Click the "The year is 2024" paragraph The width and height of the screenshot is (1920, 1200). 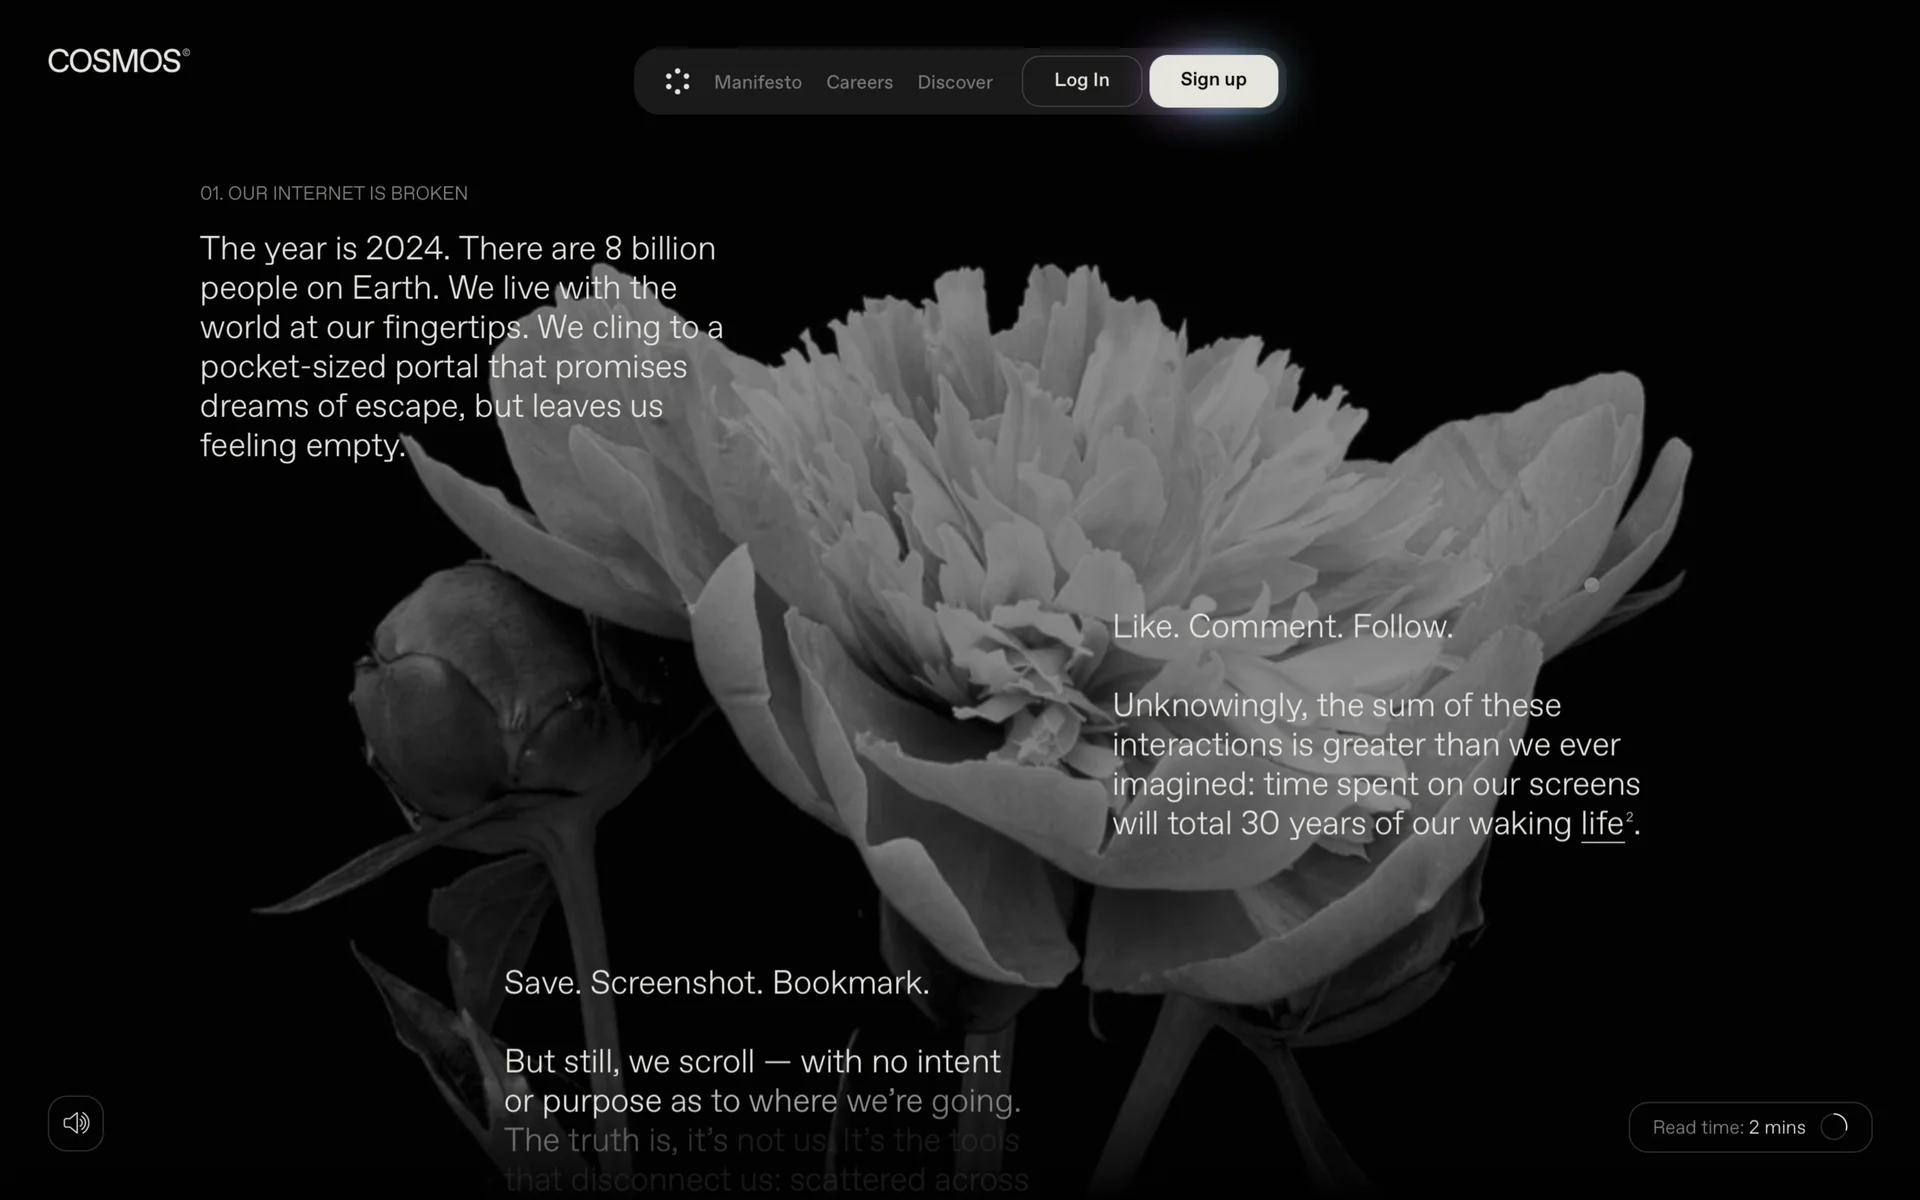point(460,346)
